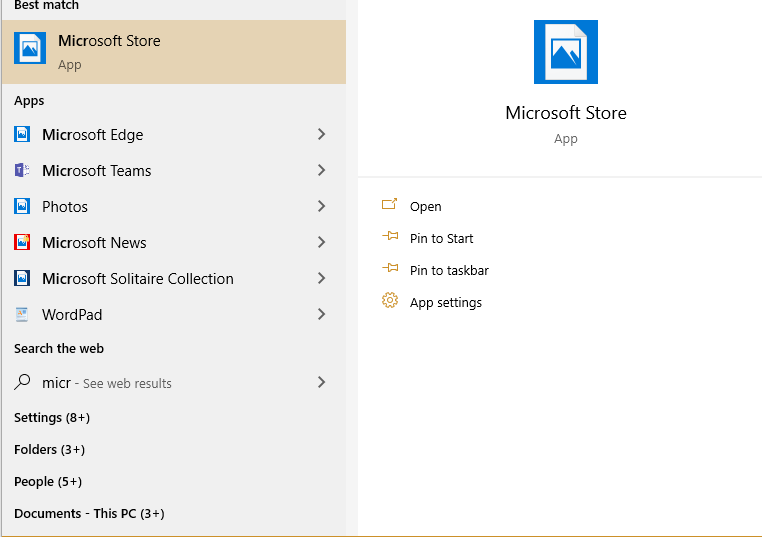
Task: Click the Photos app icon
Action: click(x=22, y=206)
